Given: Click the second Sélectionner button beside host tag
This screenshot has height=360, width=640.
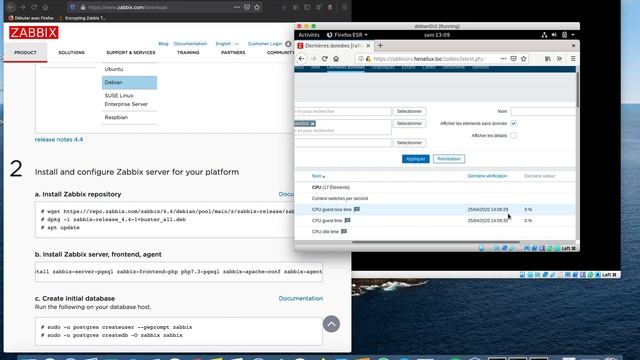Looking at the screenshot, I should click(x=409, y=123).
